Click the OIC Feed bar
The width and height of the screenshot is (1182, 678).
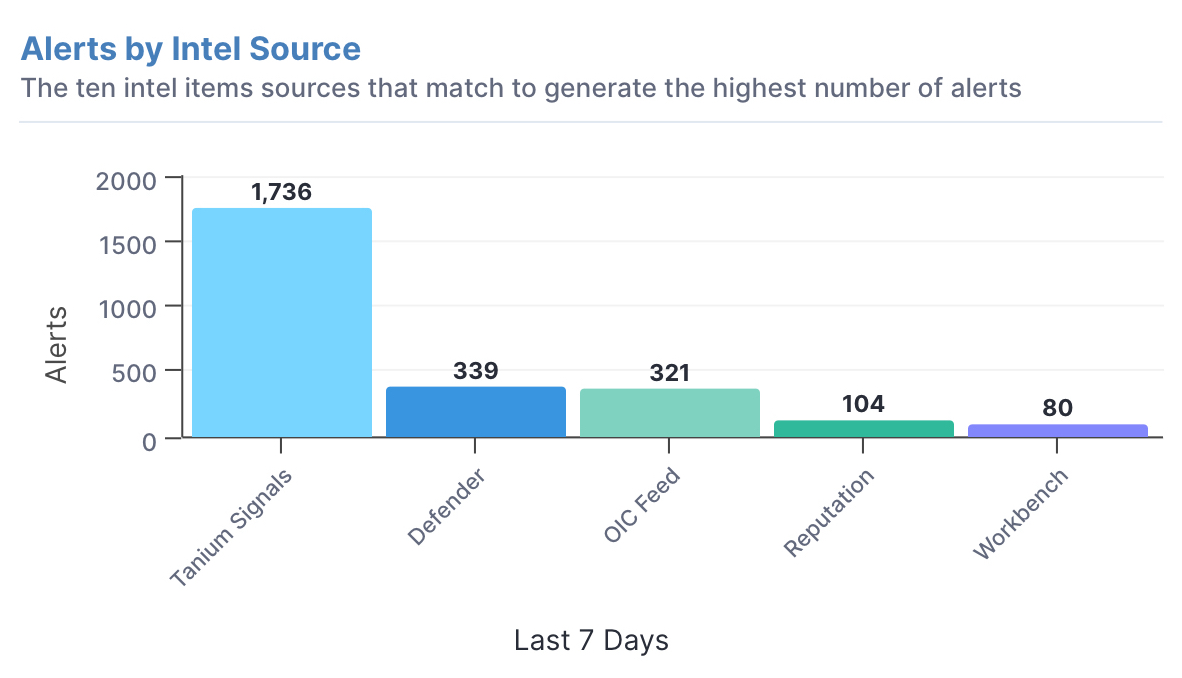pos(669,413)
